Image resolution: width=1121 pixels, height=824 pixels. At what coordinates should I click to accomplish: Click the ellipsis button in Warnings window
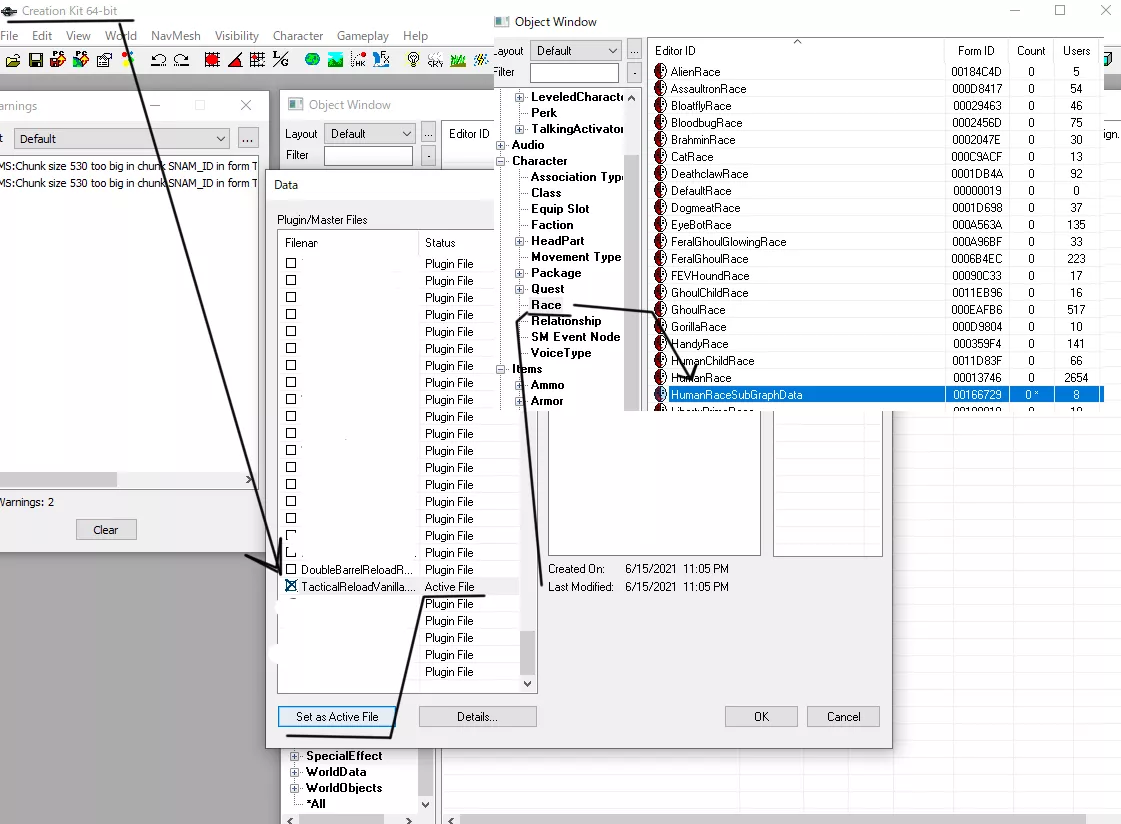247,139
